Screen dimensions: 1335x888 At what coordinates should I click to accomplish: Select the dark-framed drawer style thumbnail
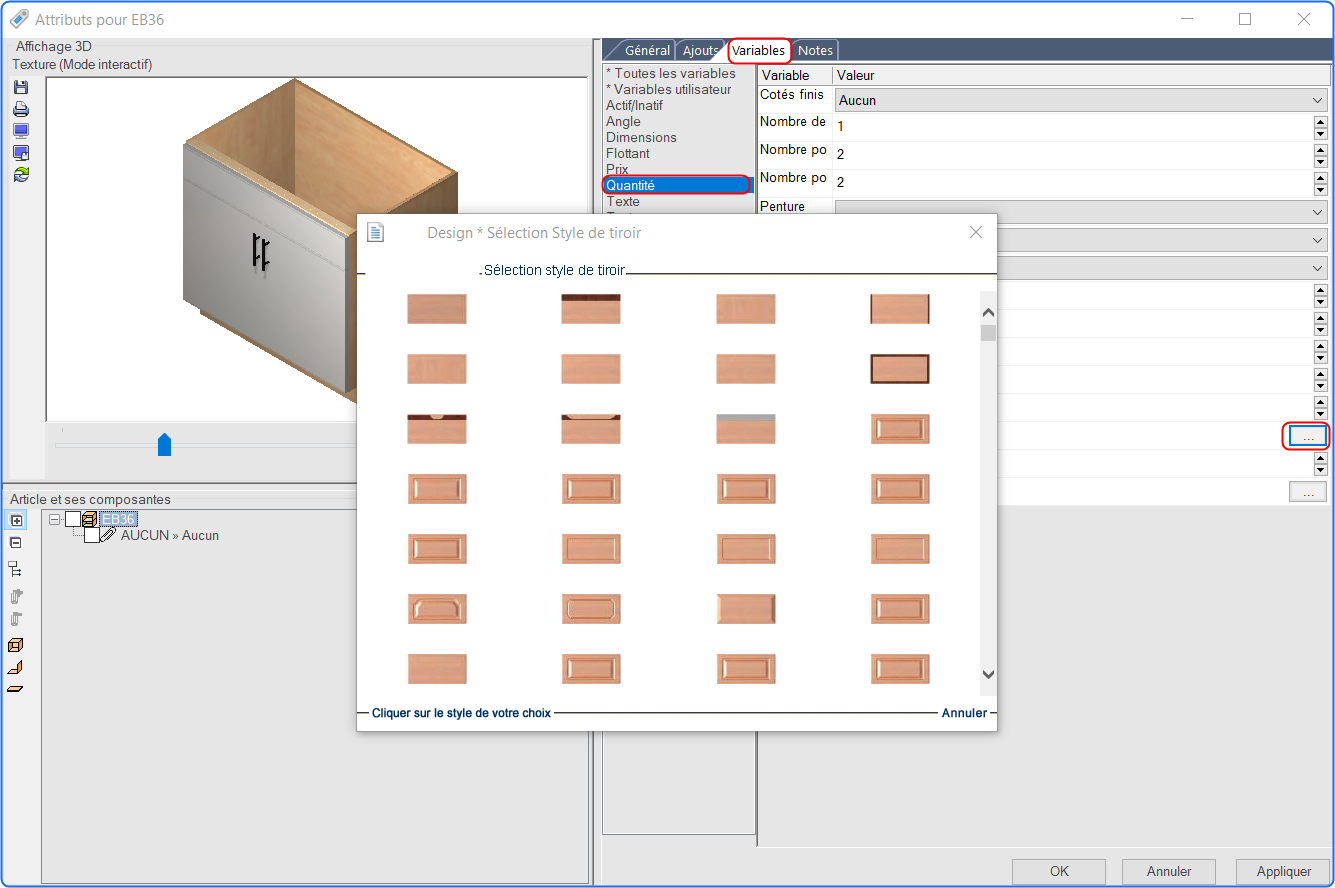point(900,369)
